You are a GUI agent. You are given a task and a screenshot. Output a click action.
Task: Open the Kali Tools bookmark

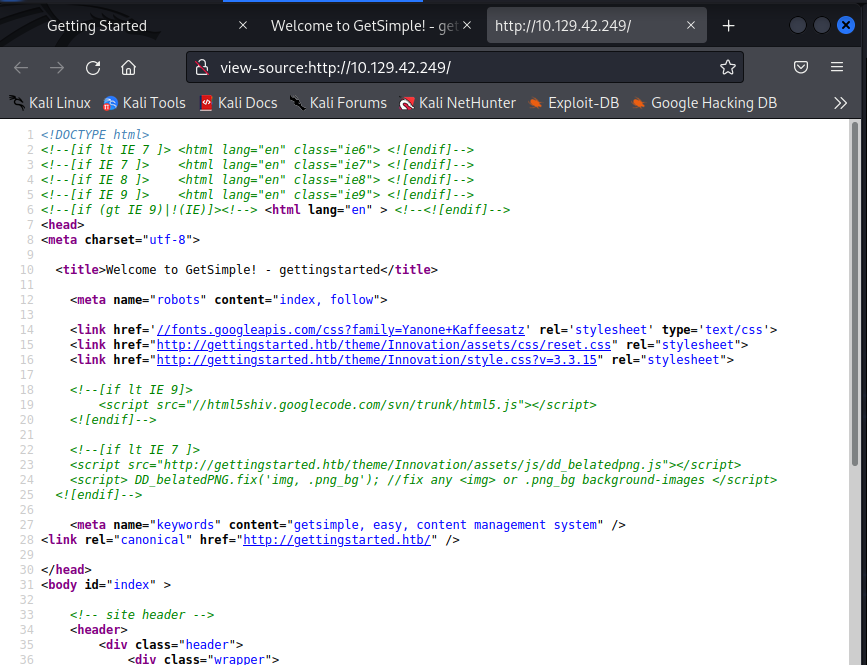click(144, 103)
